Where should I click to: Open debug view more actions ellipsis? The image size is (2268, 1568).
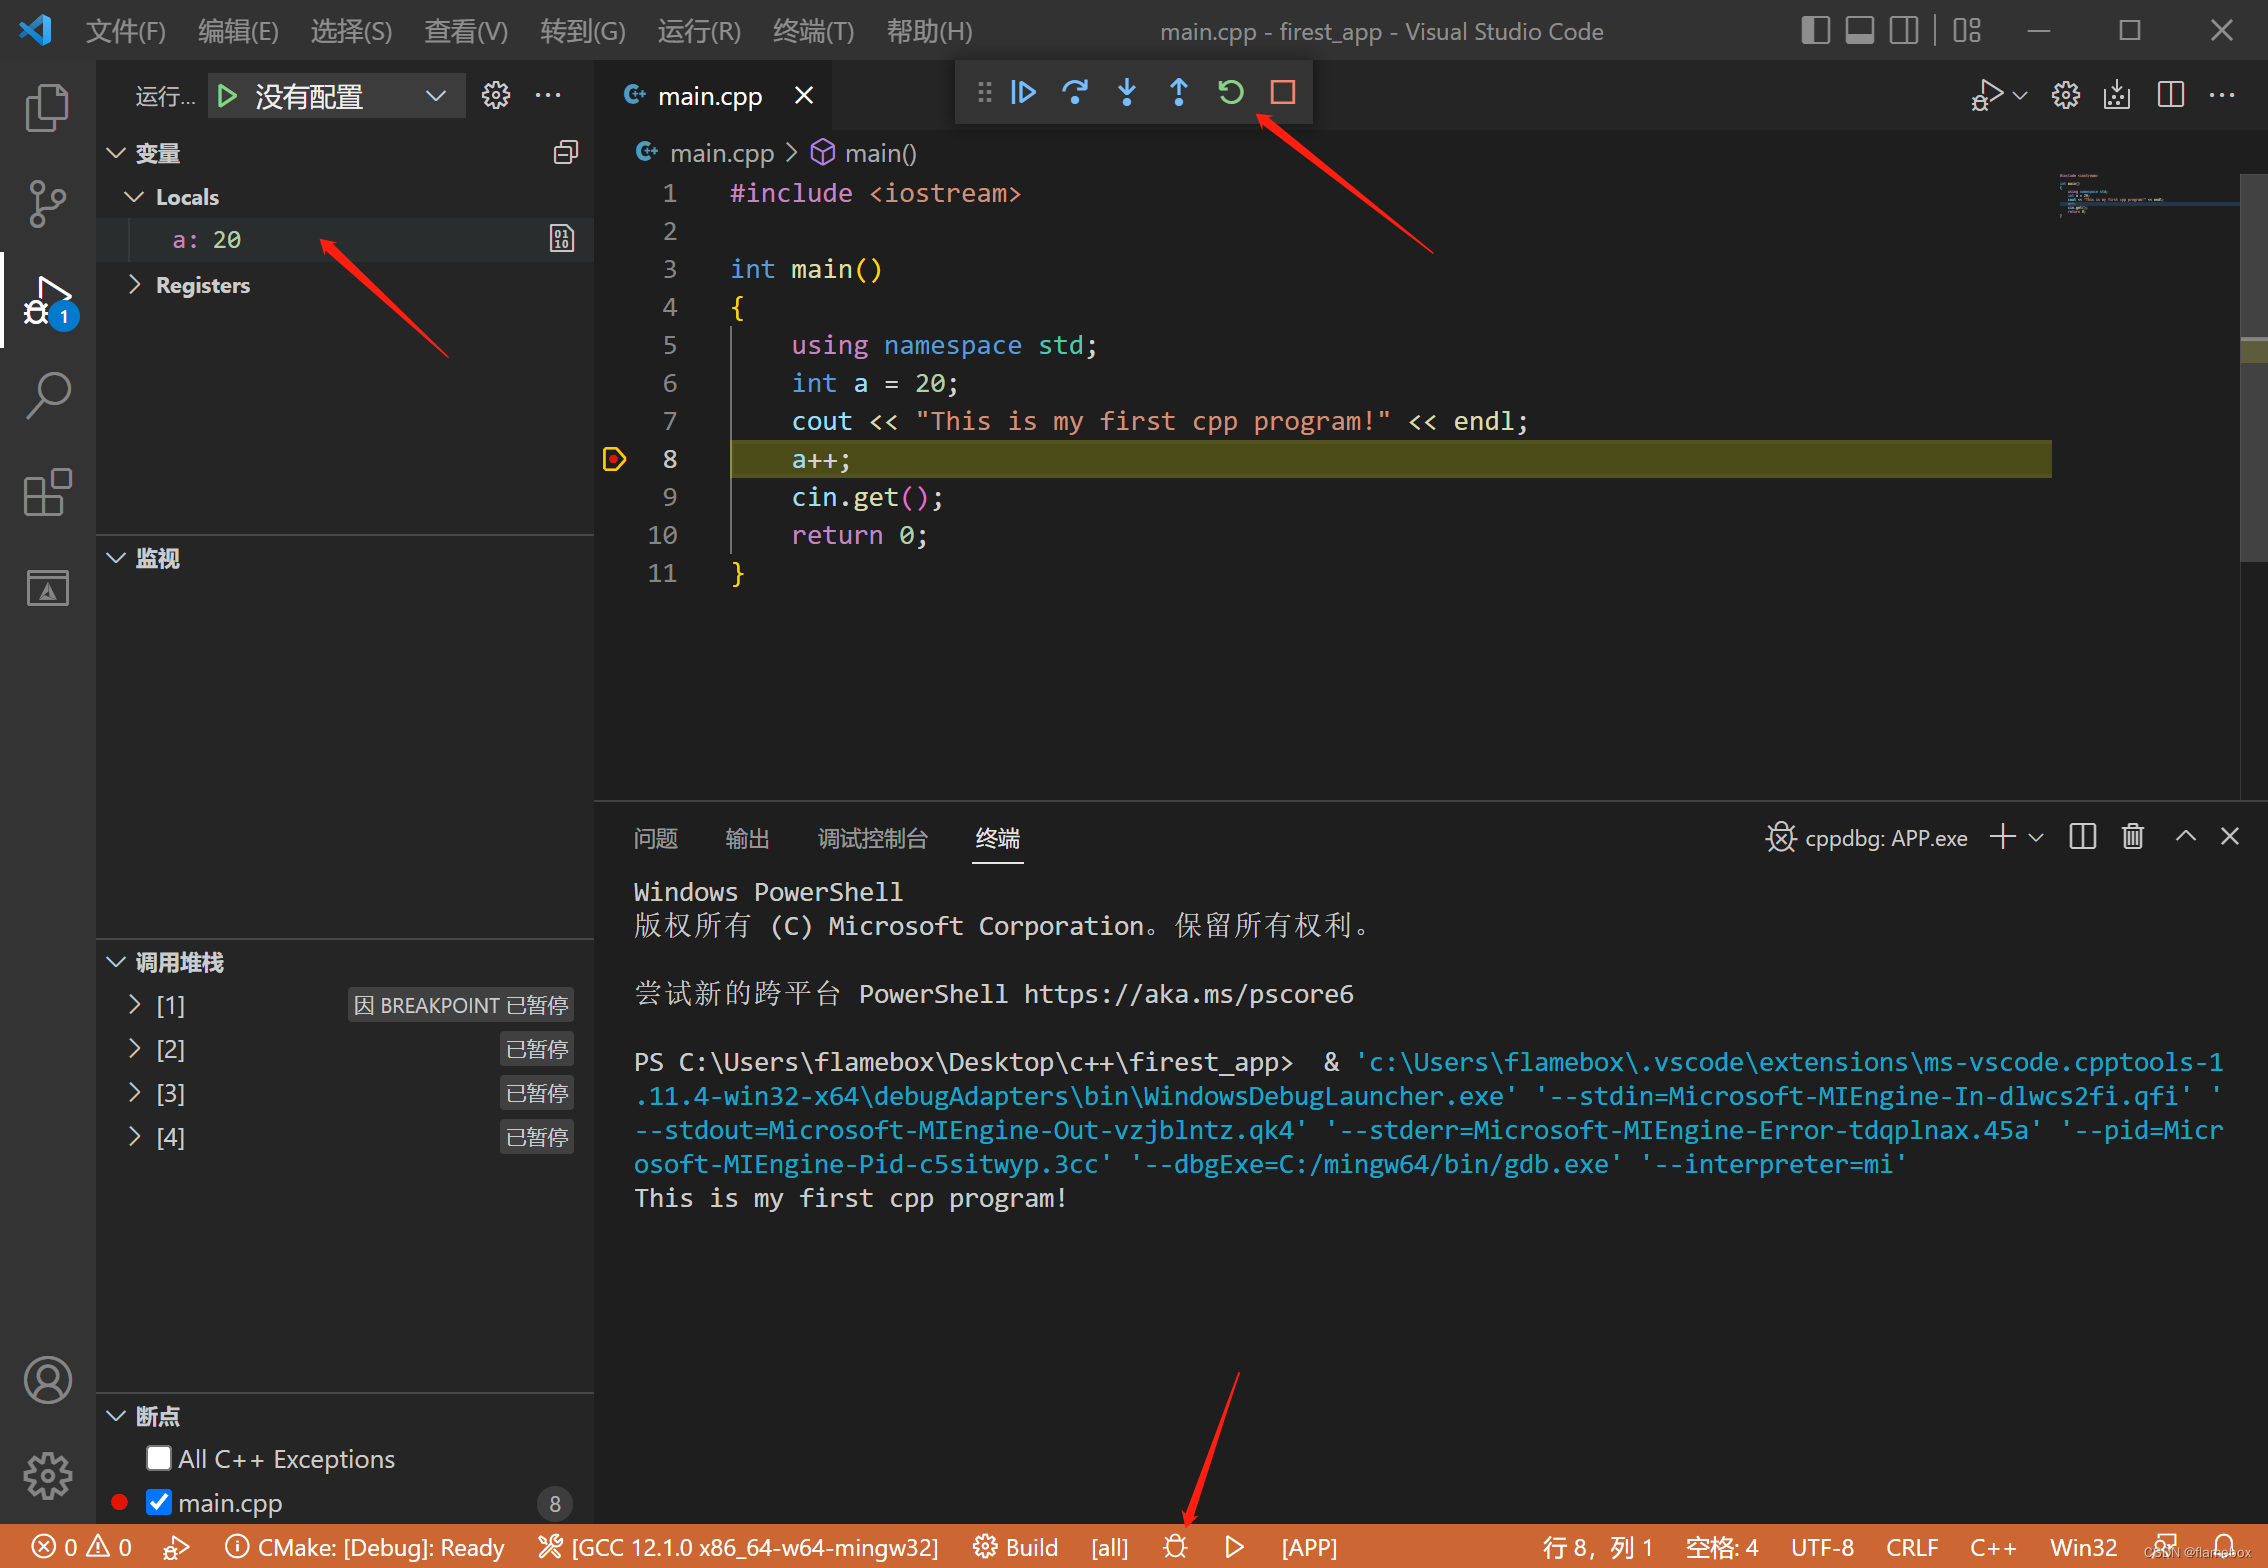click(548, 96)
